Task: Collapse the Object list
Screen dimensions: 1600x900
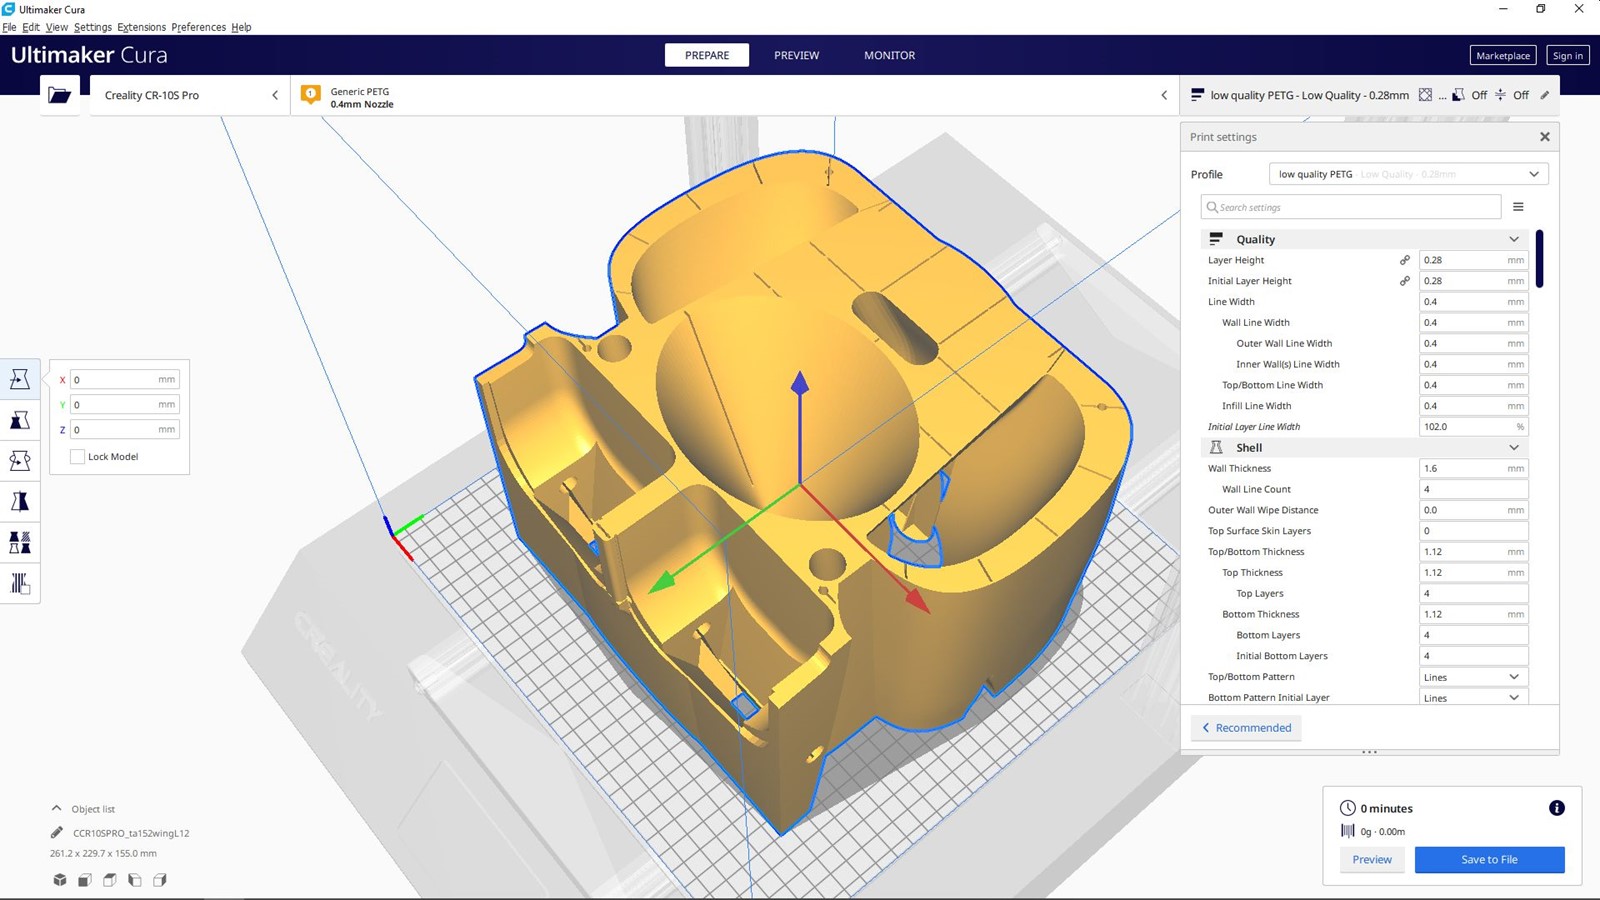Action: click(56, 808)
